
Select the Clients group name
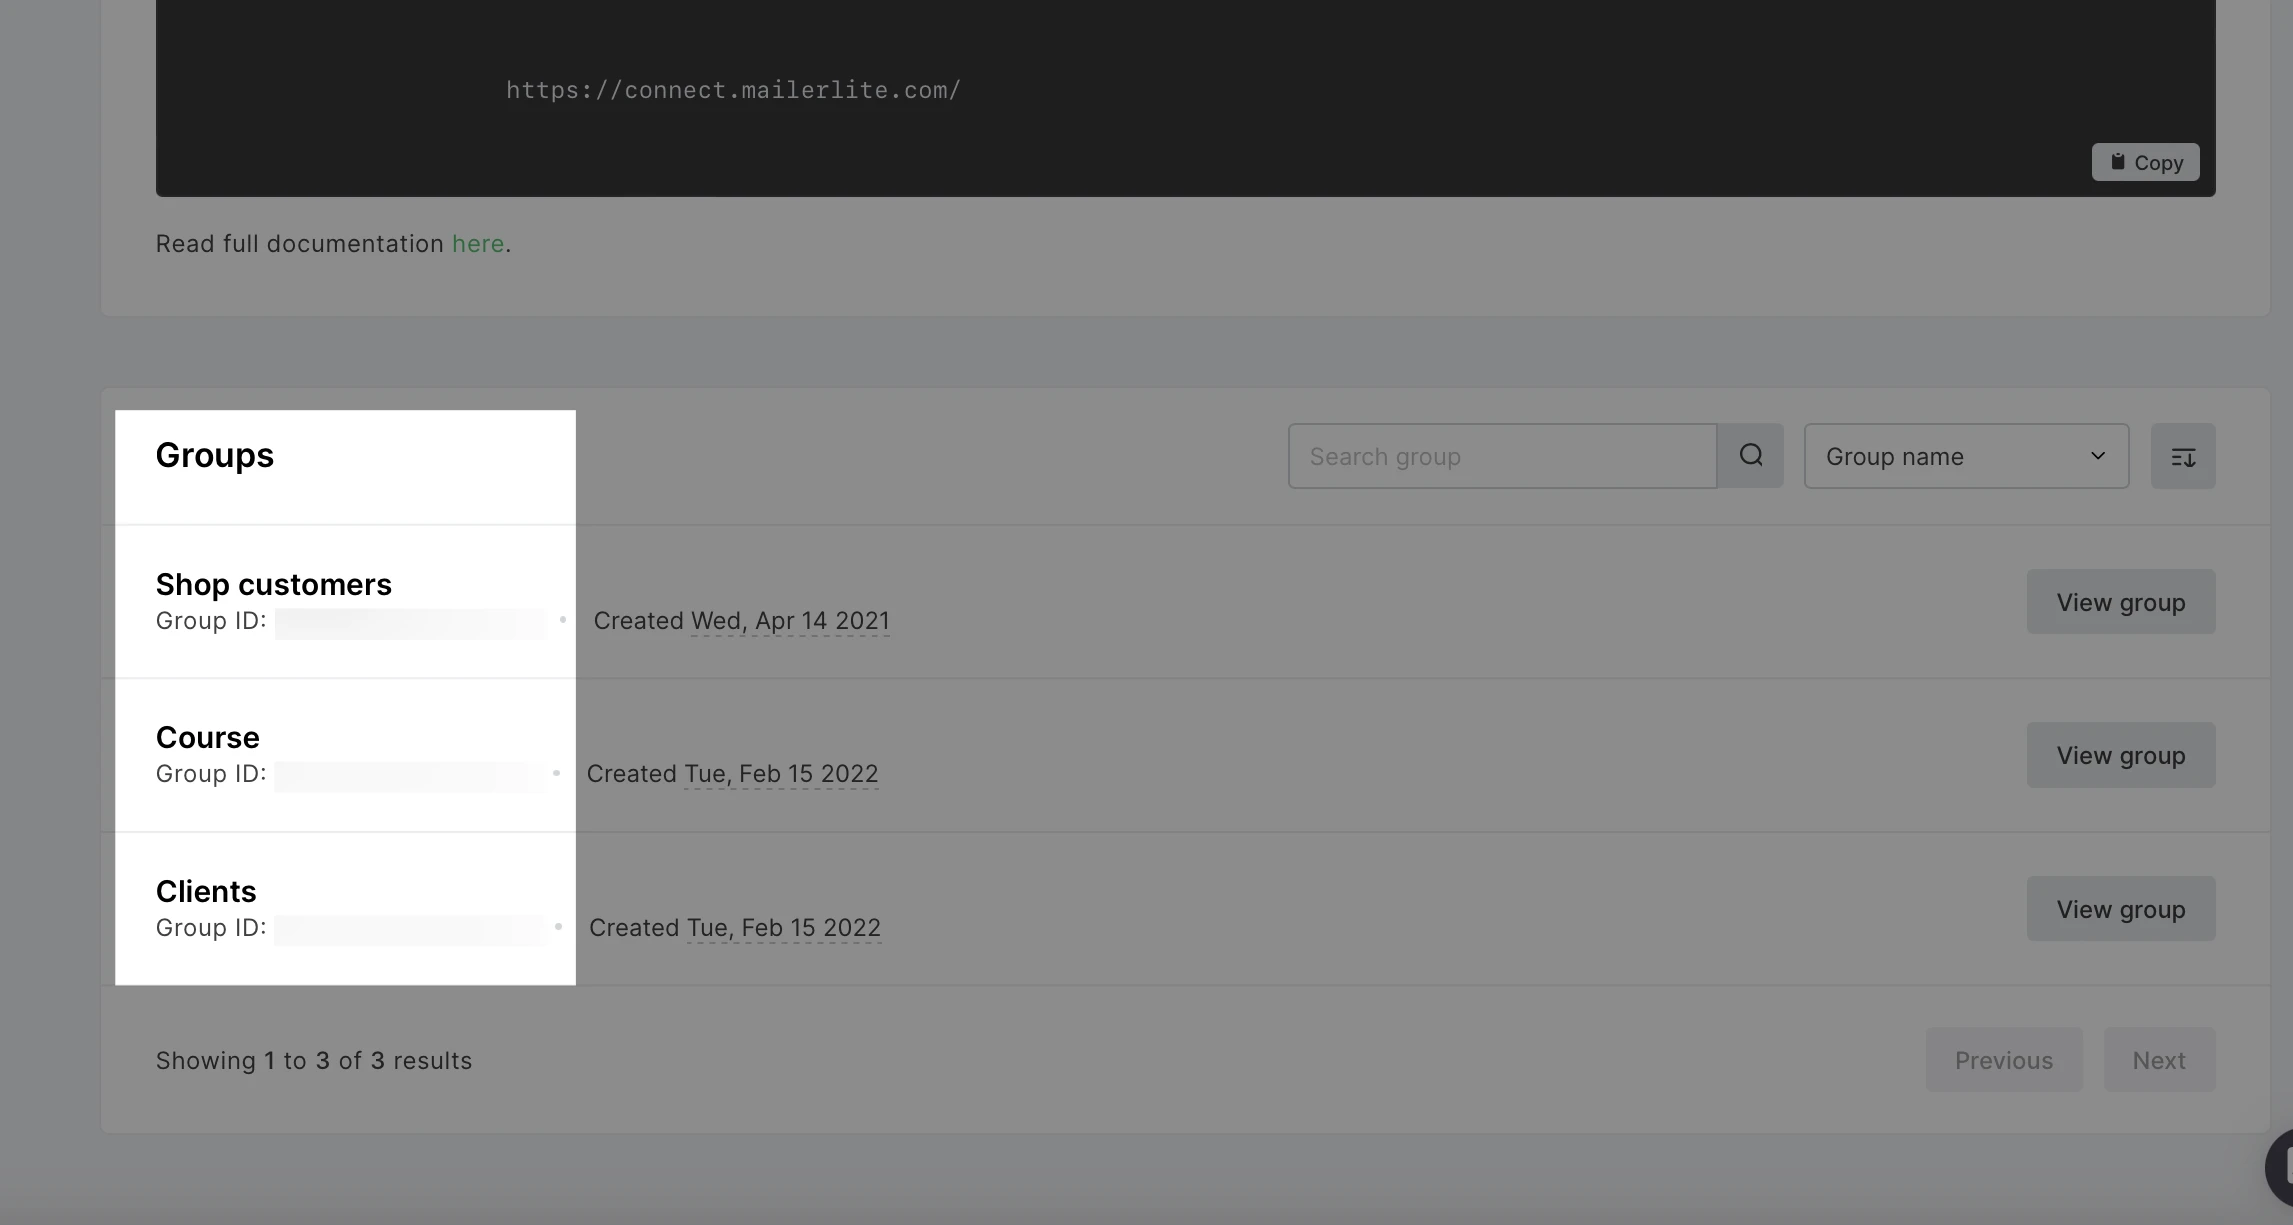pyautogui.click(x=206, y=891)
